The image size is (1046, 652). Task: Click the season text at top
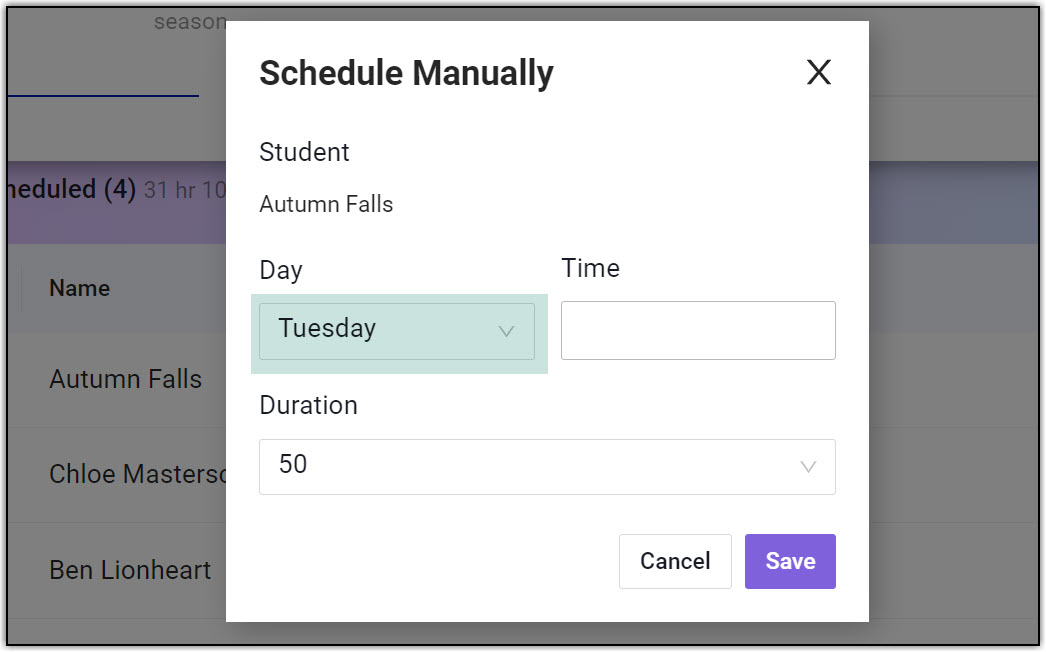coord(189,22)
